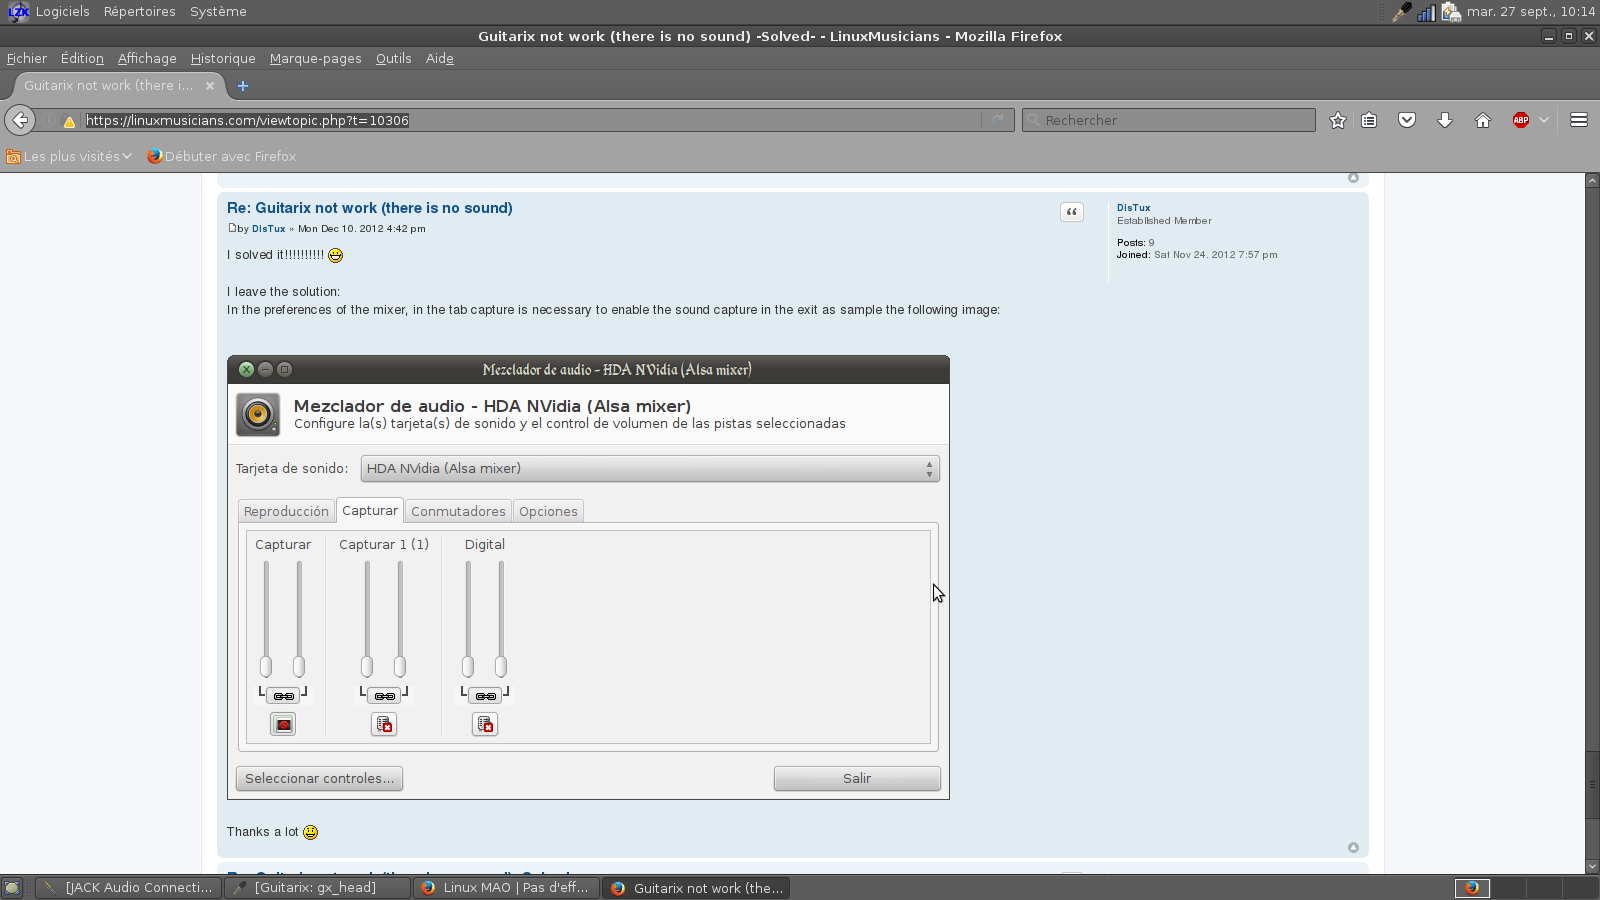
Task: Open the Marque-pages menu
Action: [316, 58]
